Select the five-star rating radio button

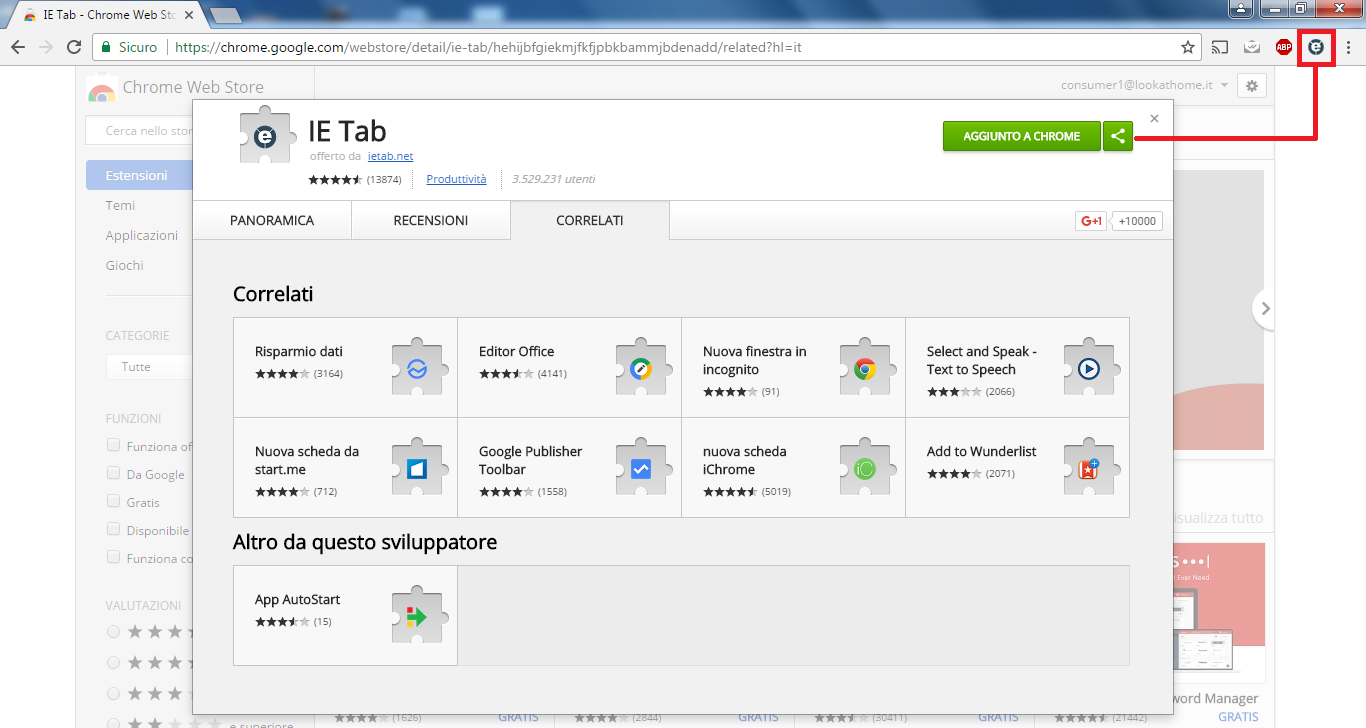(113, 631)
